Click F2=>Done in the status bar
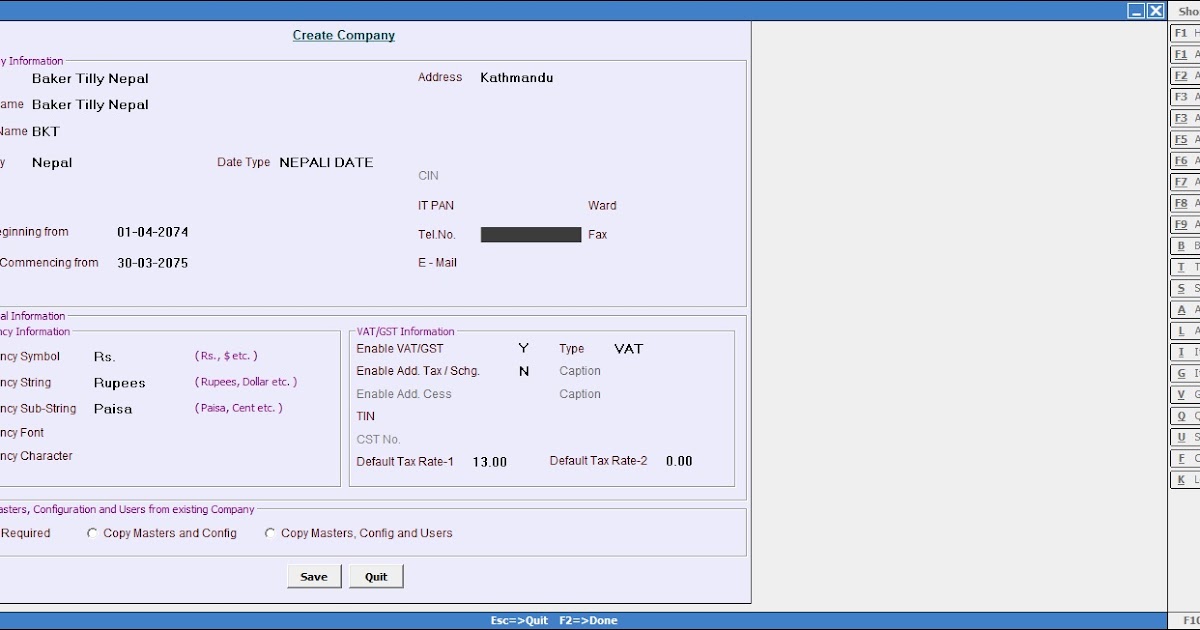This screenshot has height=630, width=1200. coord(588,620)
